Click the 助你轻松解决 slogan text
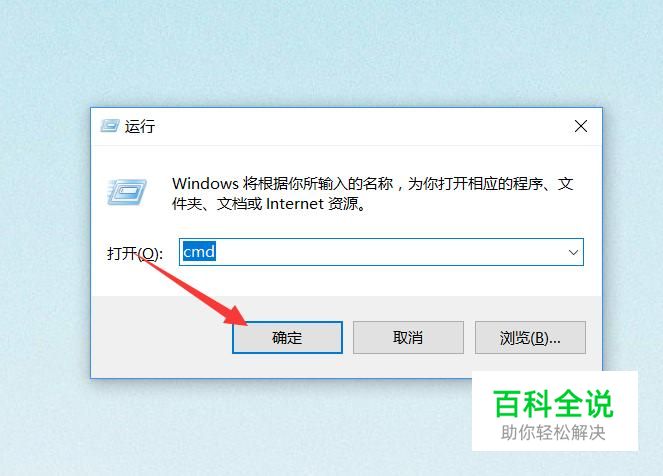The width and height of the screenshot is (663, 476). coord(553,432)
